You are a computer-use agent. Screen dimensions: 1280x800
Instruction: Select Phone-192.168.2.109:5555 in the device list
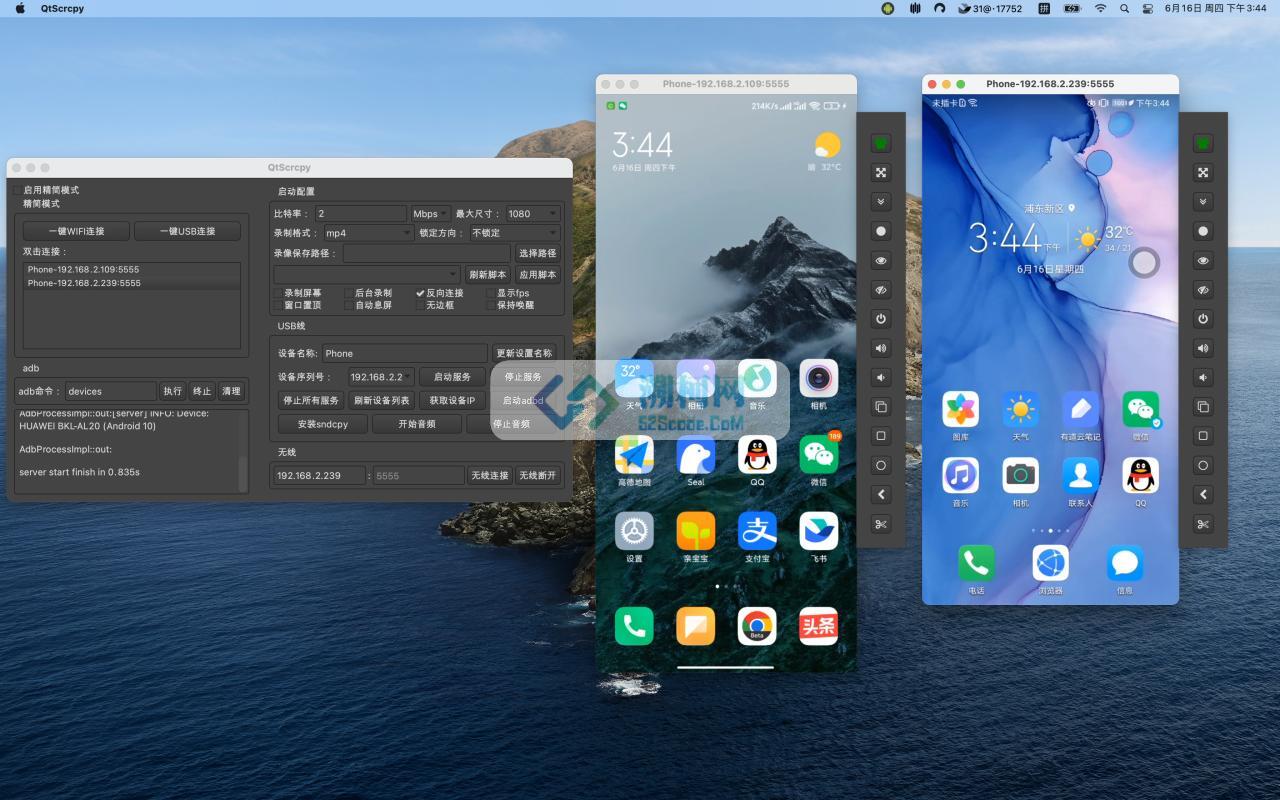pyautogui.click(x=132, y=270)
